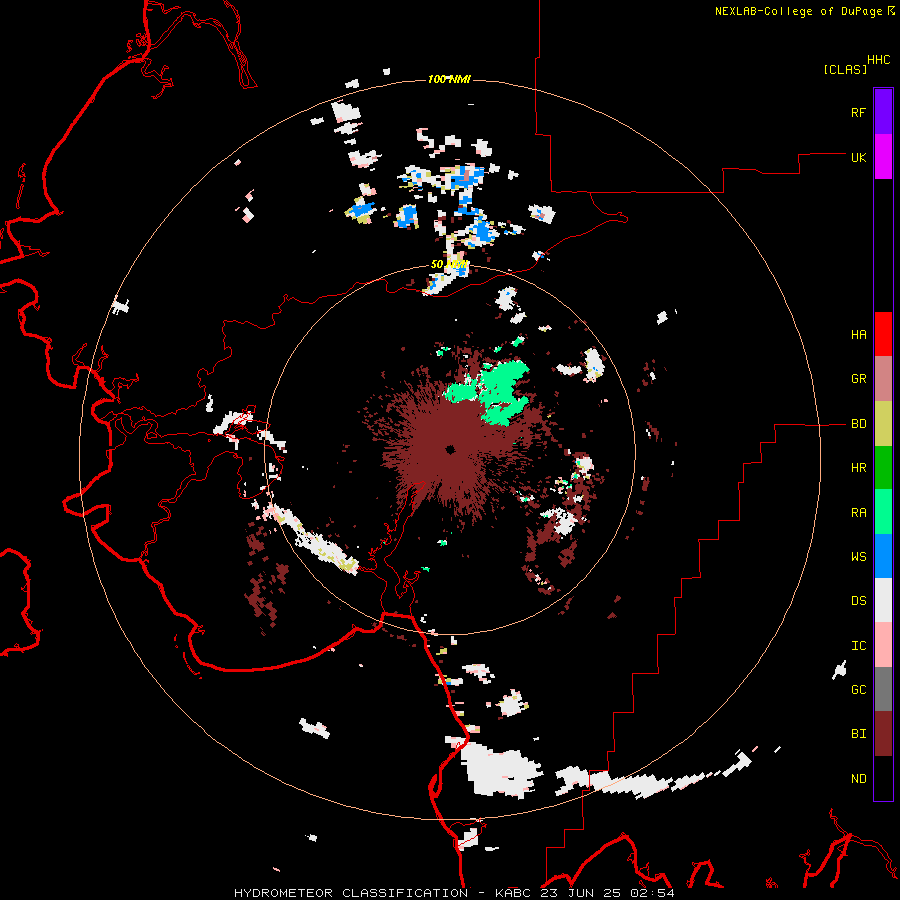Click the HA red legend swatch

pyautogui.click(x=883, y=334)
